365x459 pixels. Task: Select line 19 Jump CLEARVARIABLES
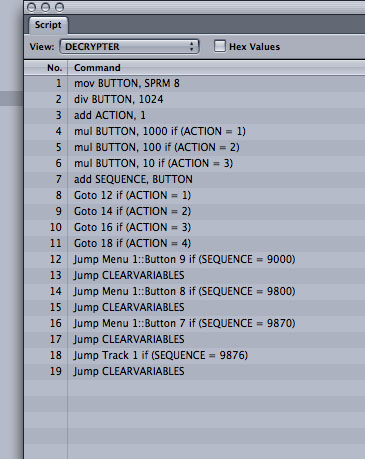click(x=195, y=371)
